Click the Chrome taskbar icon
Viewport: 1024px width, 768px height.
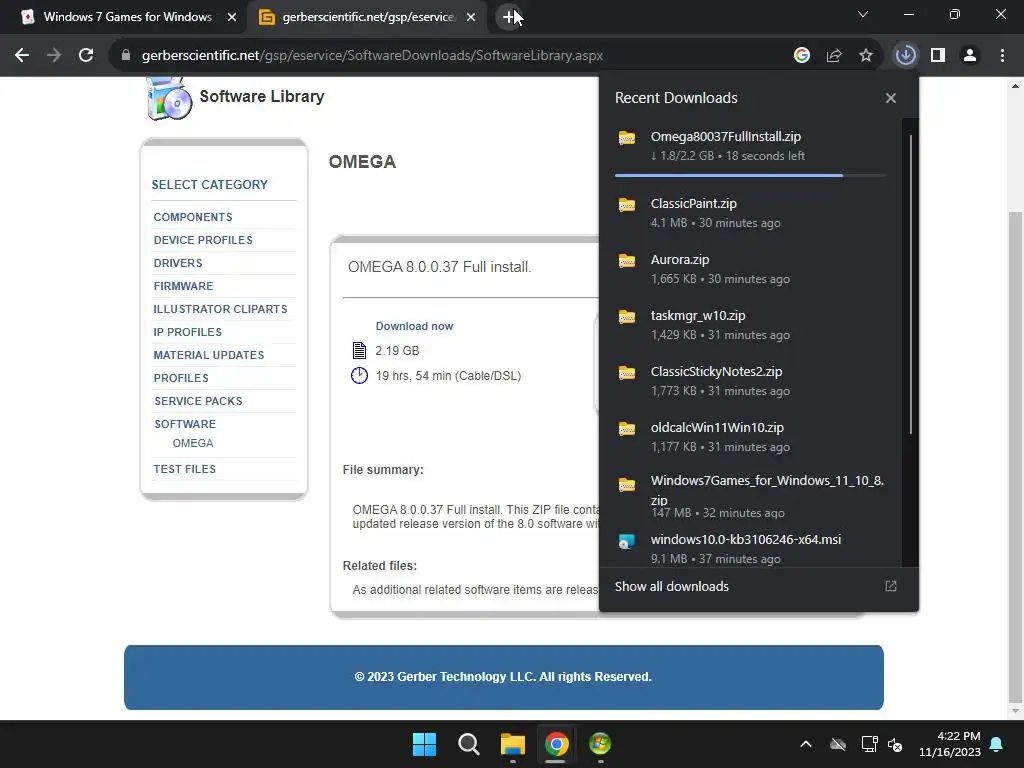[x=556, y=744]
